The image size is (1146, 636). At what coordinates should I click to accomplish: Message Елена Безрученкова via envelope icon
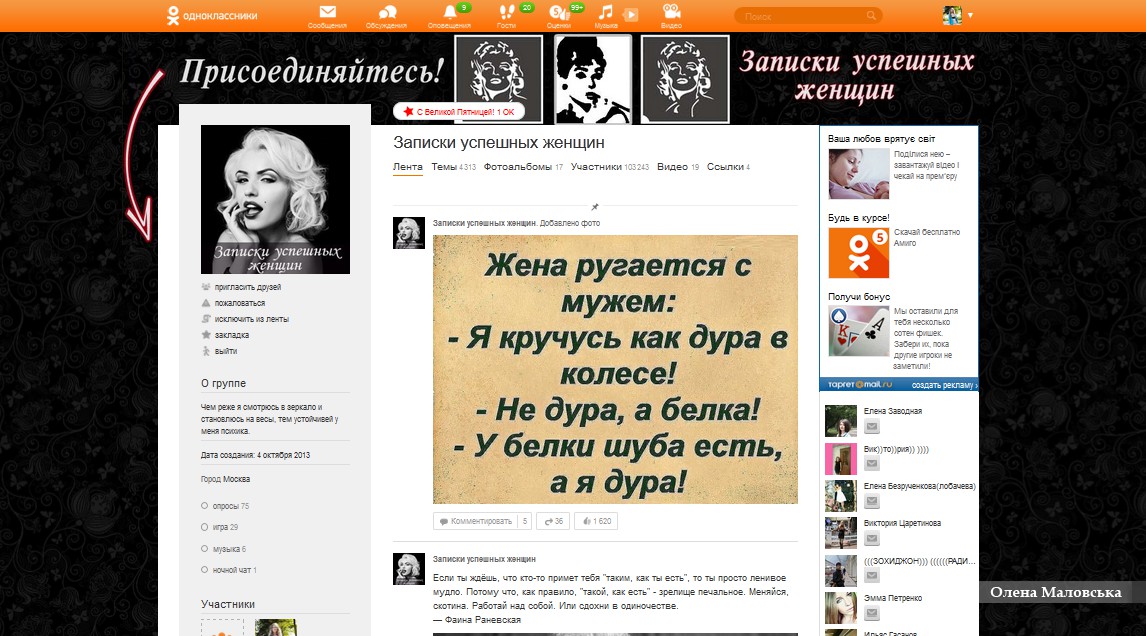click(x=871, y=501)
